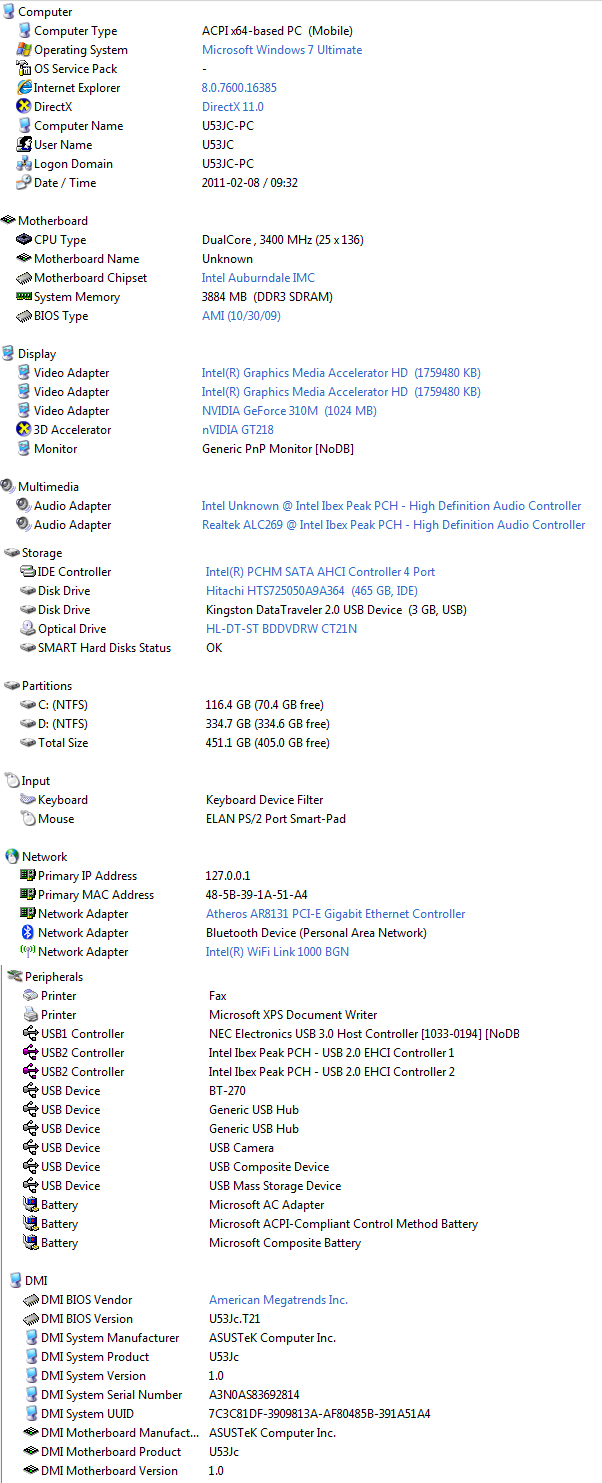Click the USB Camera device icon
The image size is (602, 1483).
pyautogui.click(x=31, y=1148)
